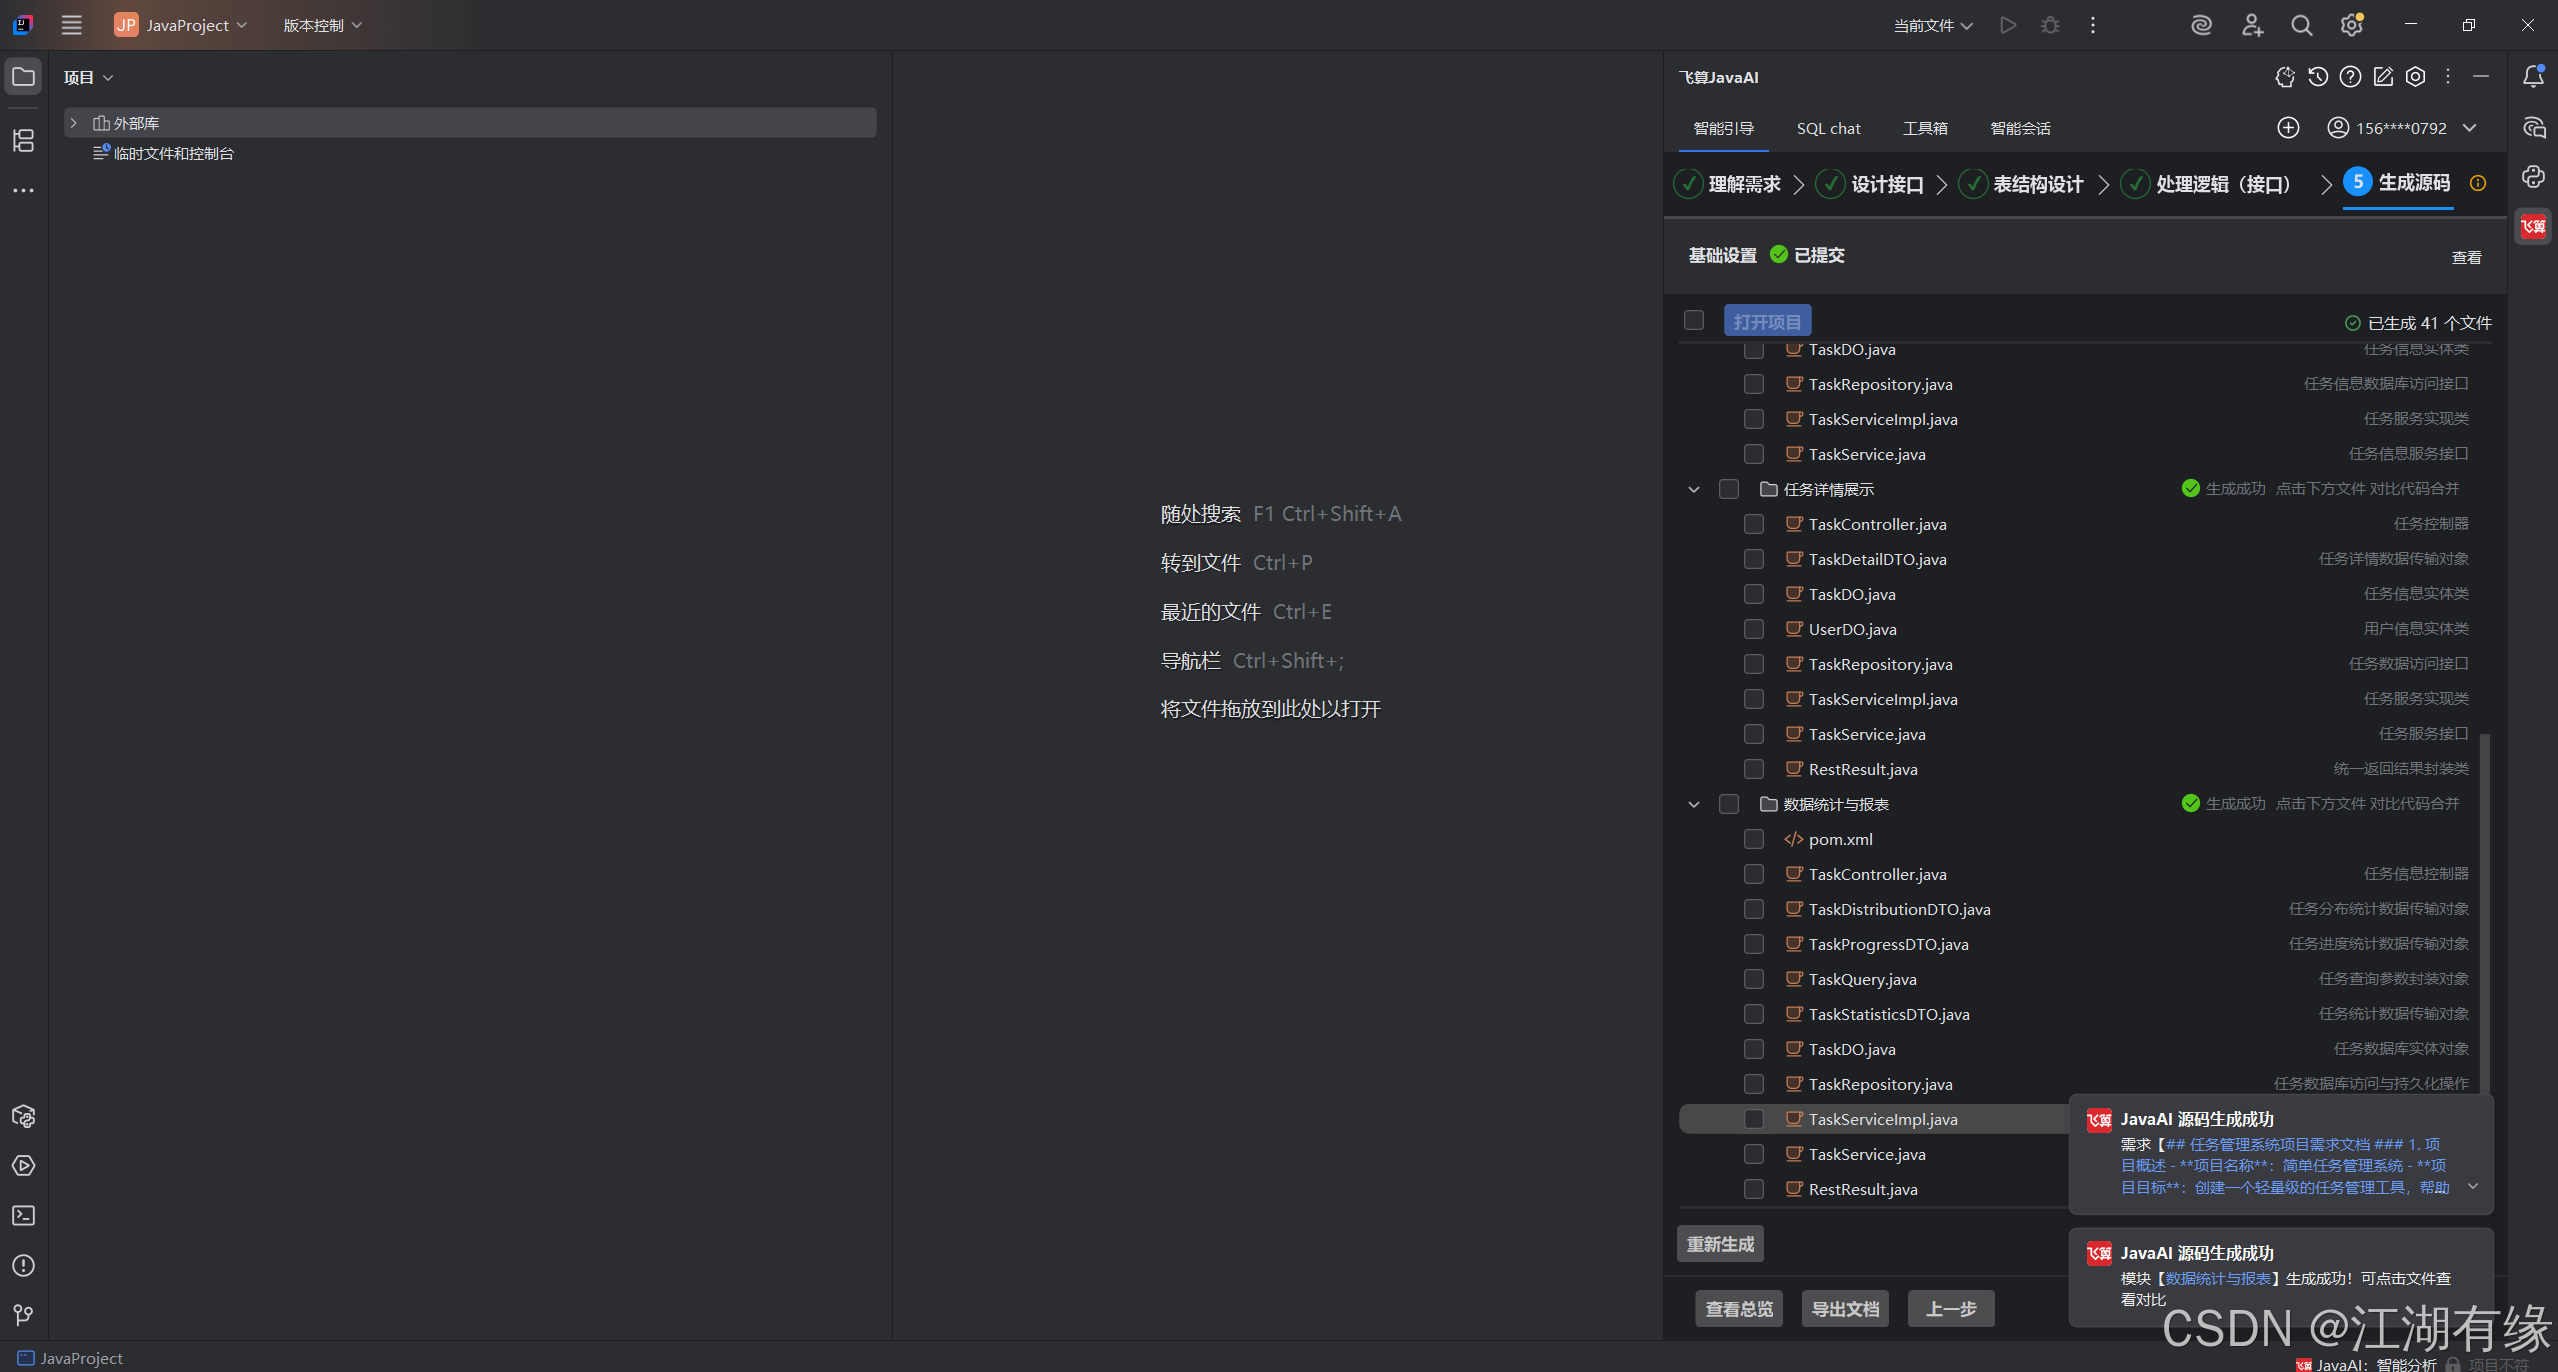The height and width of the screenshot is (1372, 2558).
Task: Minimize the JavaAI tool panel
Action: [2481, 77]
